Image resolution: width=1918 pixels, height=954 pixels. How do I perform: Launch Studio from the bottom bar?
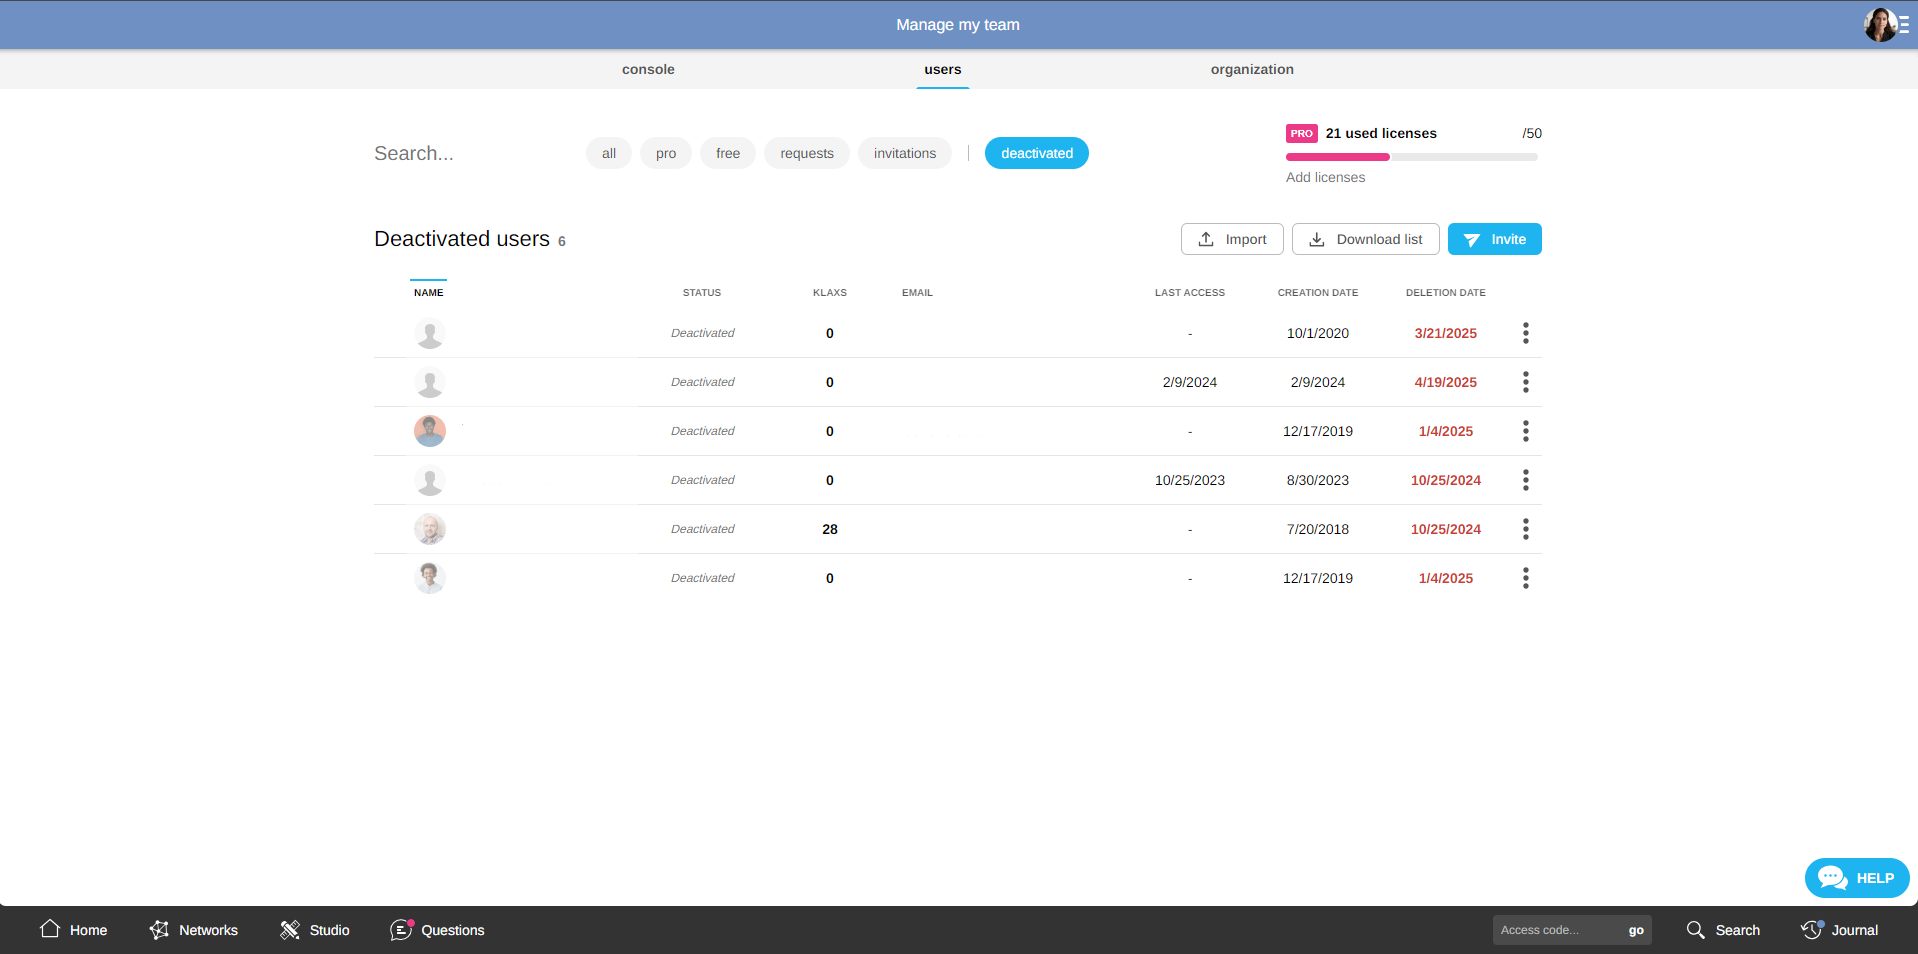point(290,930)
